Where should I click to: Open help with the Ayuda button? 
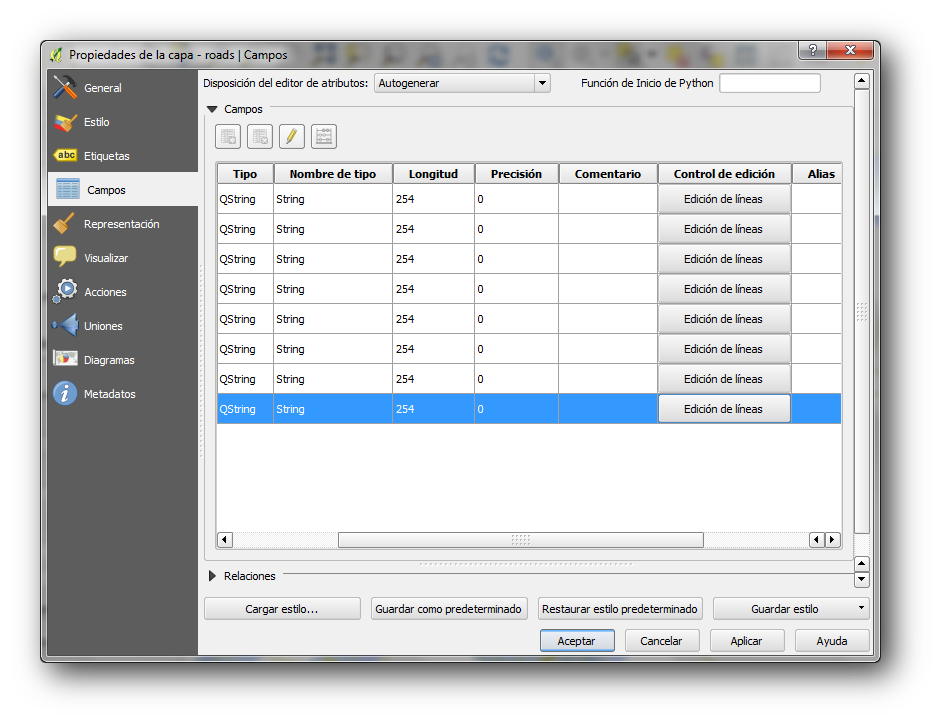pyautogui.click(x=832, y=641)
